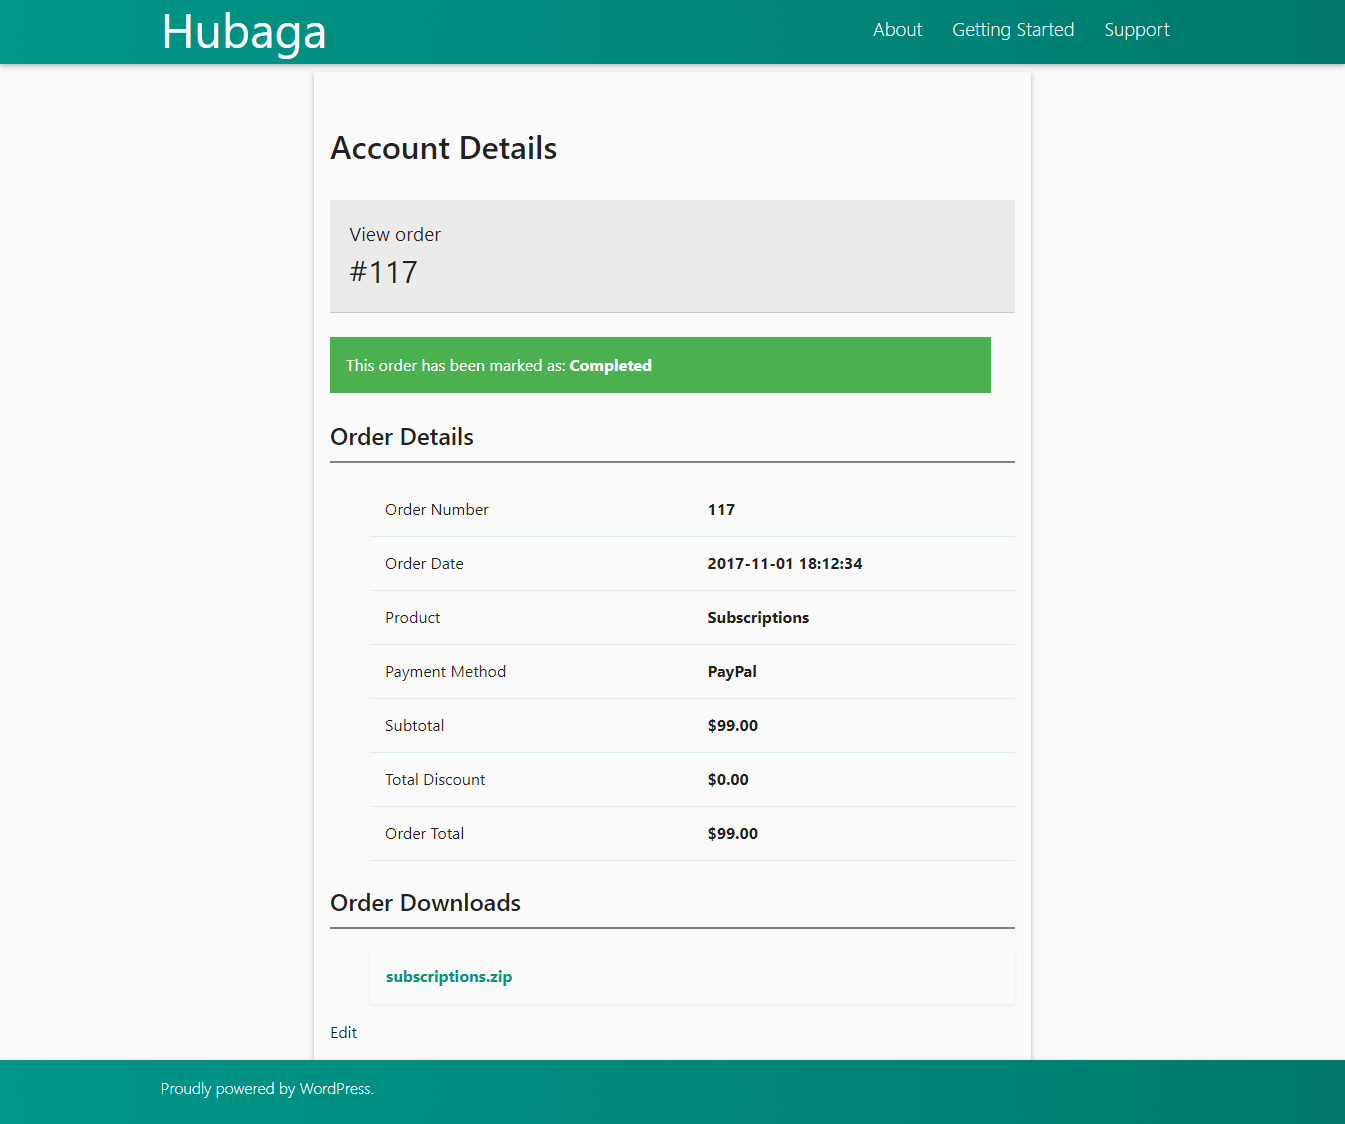Click the order number value 117

[x=721, y=510]
